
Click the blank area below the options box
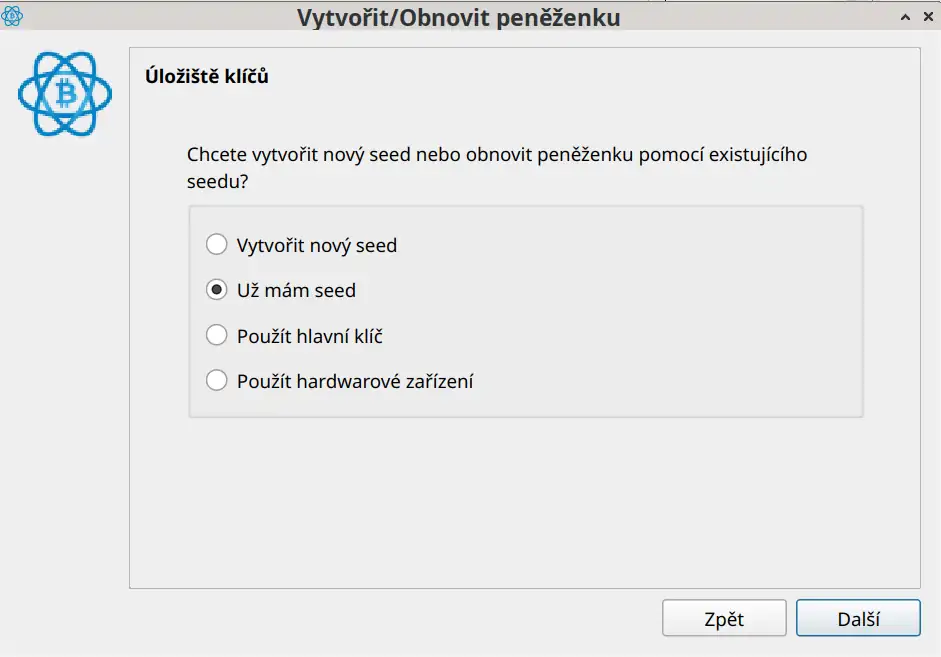coord(520,500)
